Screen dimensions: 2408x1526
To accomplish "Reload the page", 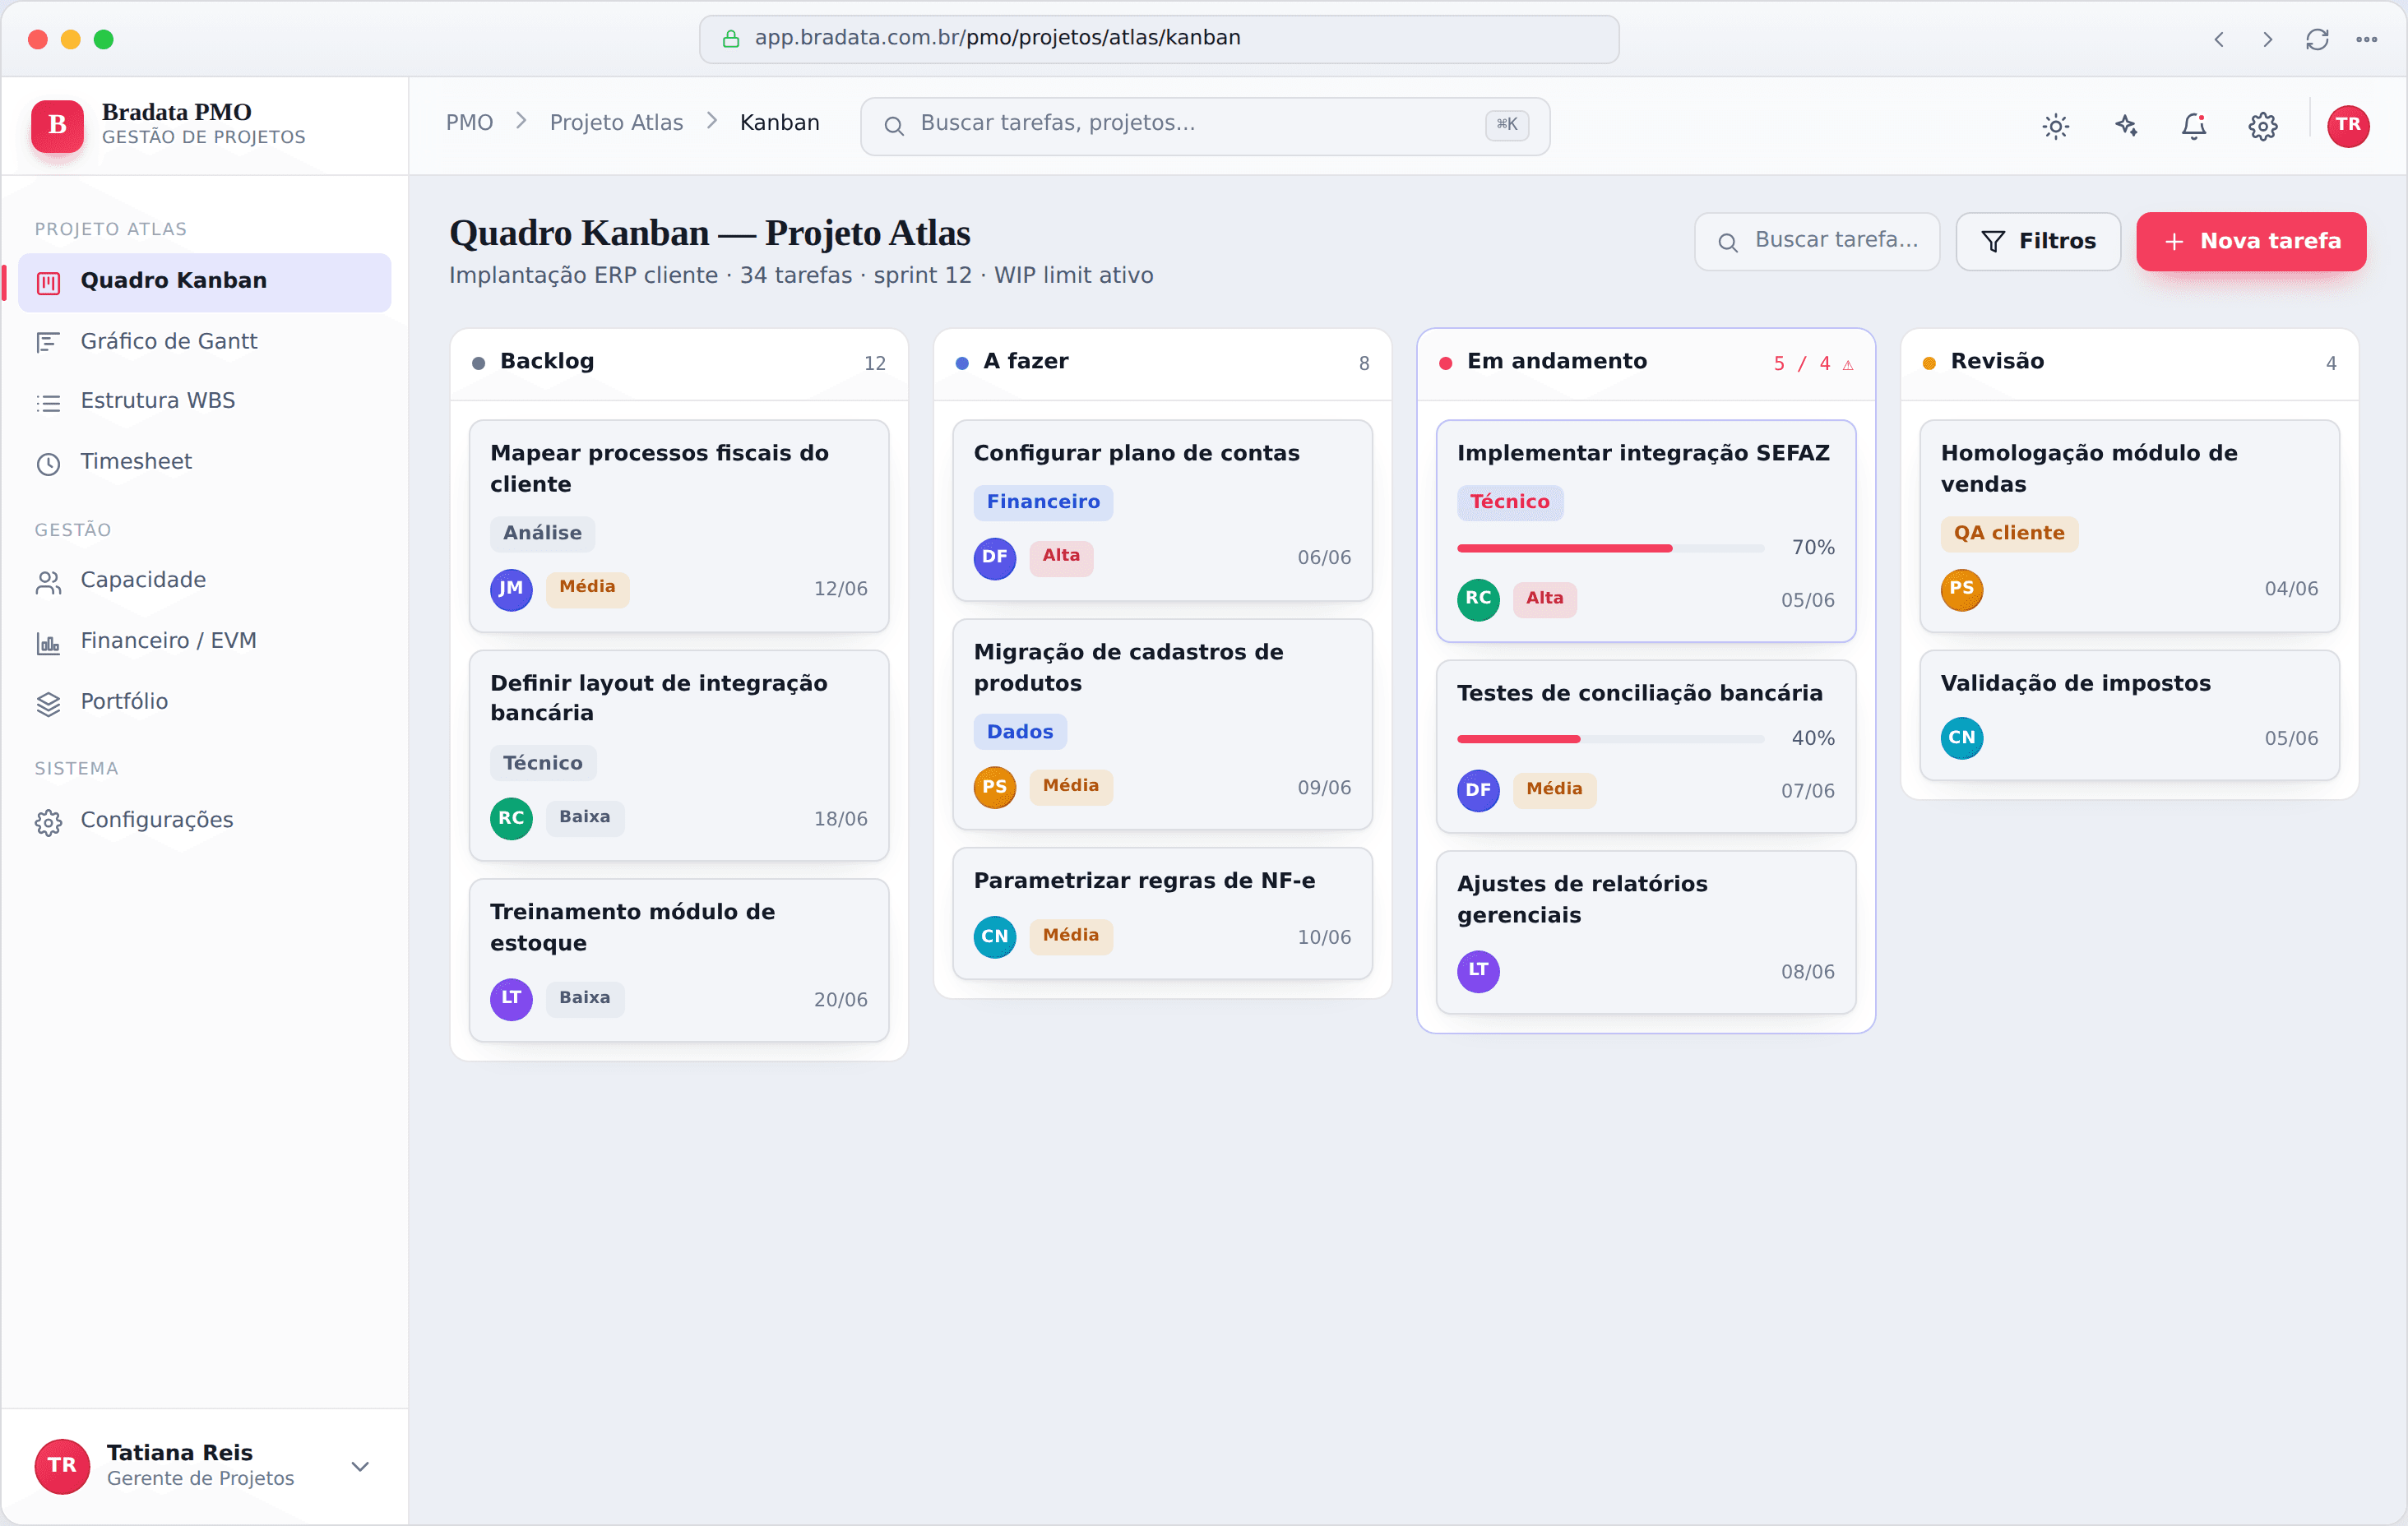I will click(x=2316, y=40).
